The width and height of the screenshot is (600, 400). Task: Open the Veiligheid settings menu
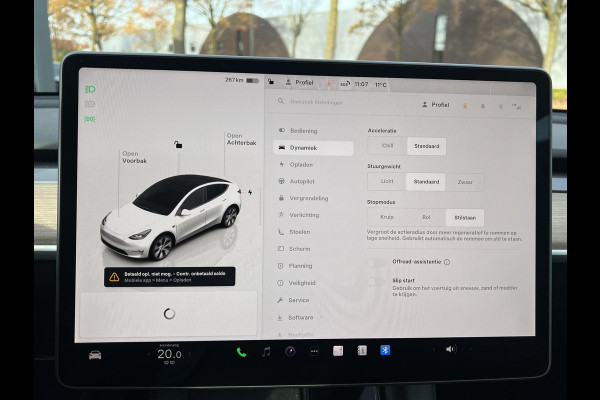click(x=313, y=283)
